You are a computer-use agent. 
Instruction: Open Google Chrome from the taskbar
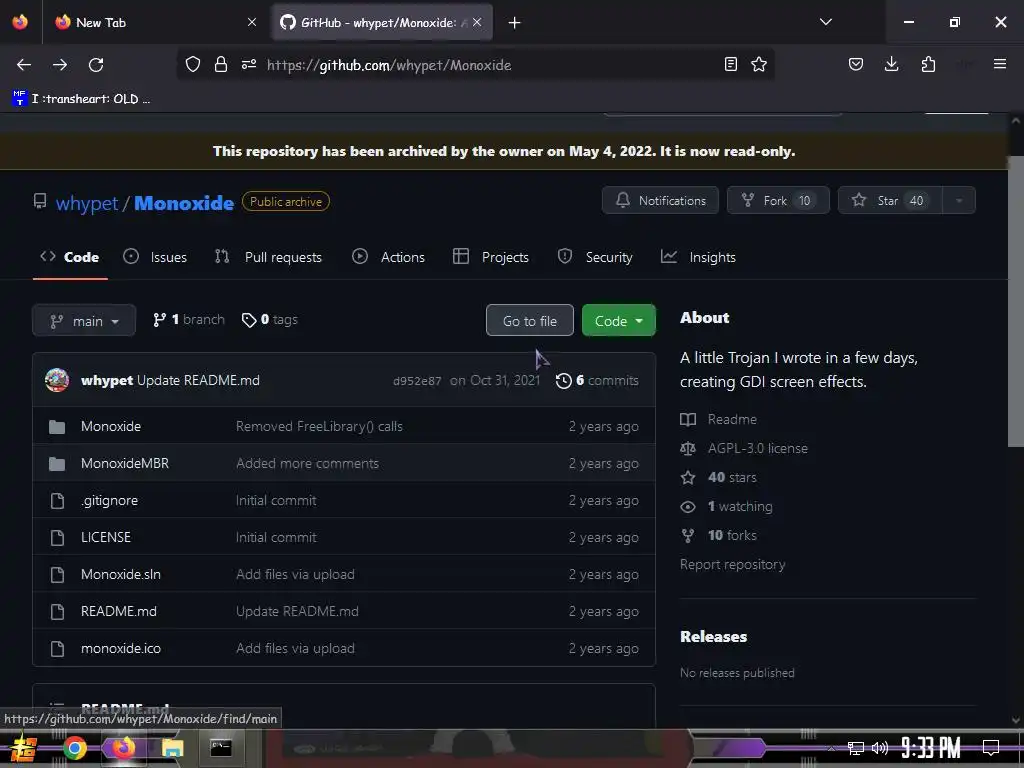74,748
